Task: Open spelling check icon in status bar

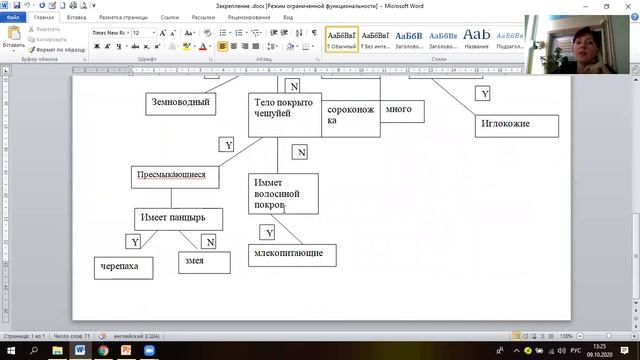Action: (x=102, y=336)
